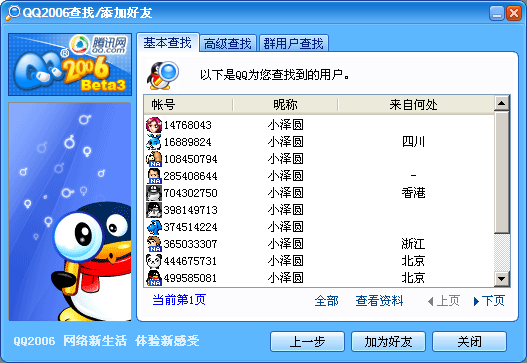Select account number 398149713
527x363 pixels.
[x=191, y=210]
